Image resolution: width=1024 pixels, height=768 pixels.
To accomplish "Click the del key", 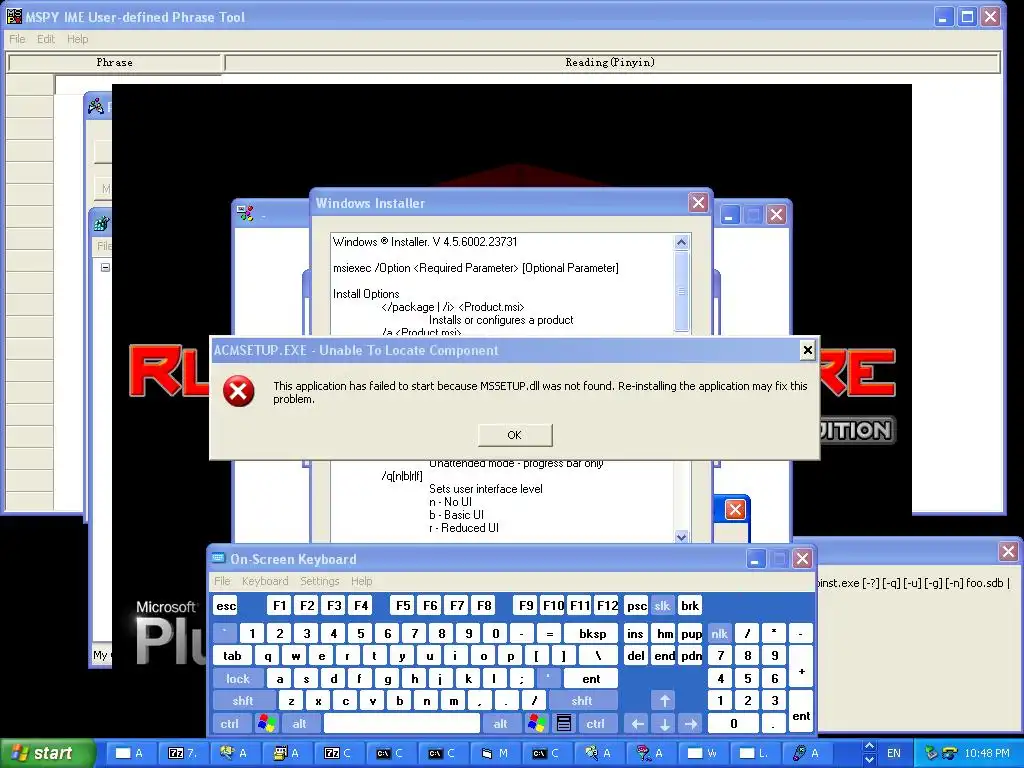I will click(x=635, y=656).
